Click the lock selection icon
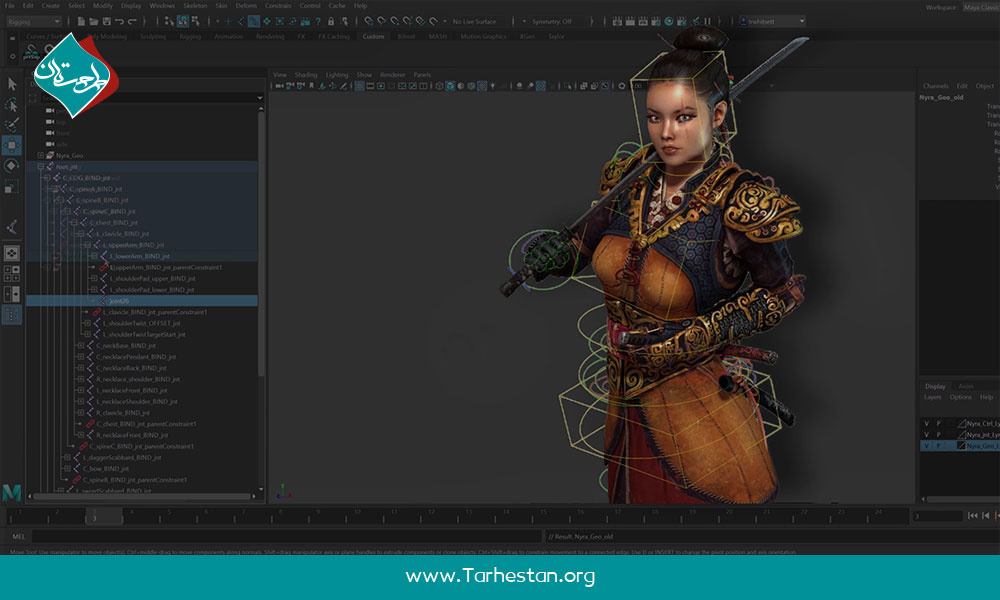Screen dimensions: 1000x600 (x=331, y=22)
